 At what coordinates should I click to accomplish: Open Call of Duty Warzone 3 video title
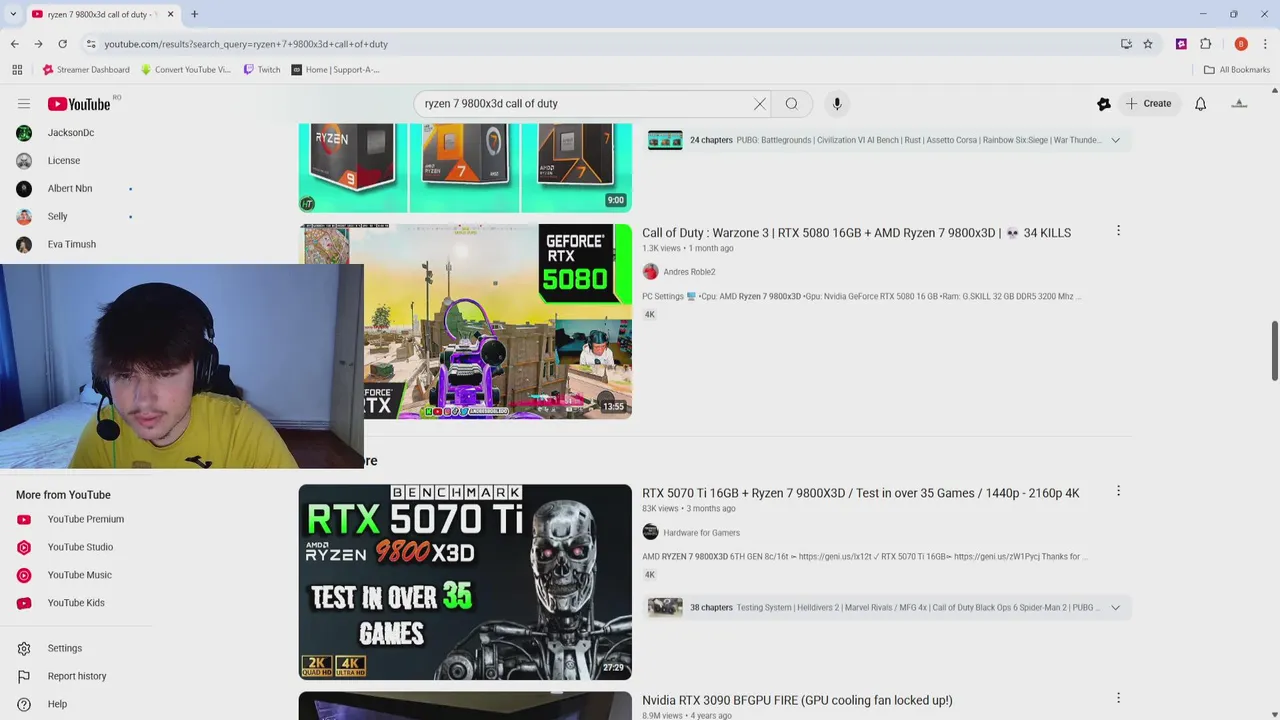pos(856,233)
